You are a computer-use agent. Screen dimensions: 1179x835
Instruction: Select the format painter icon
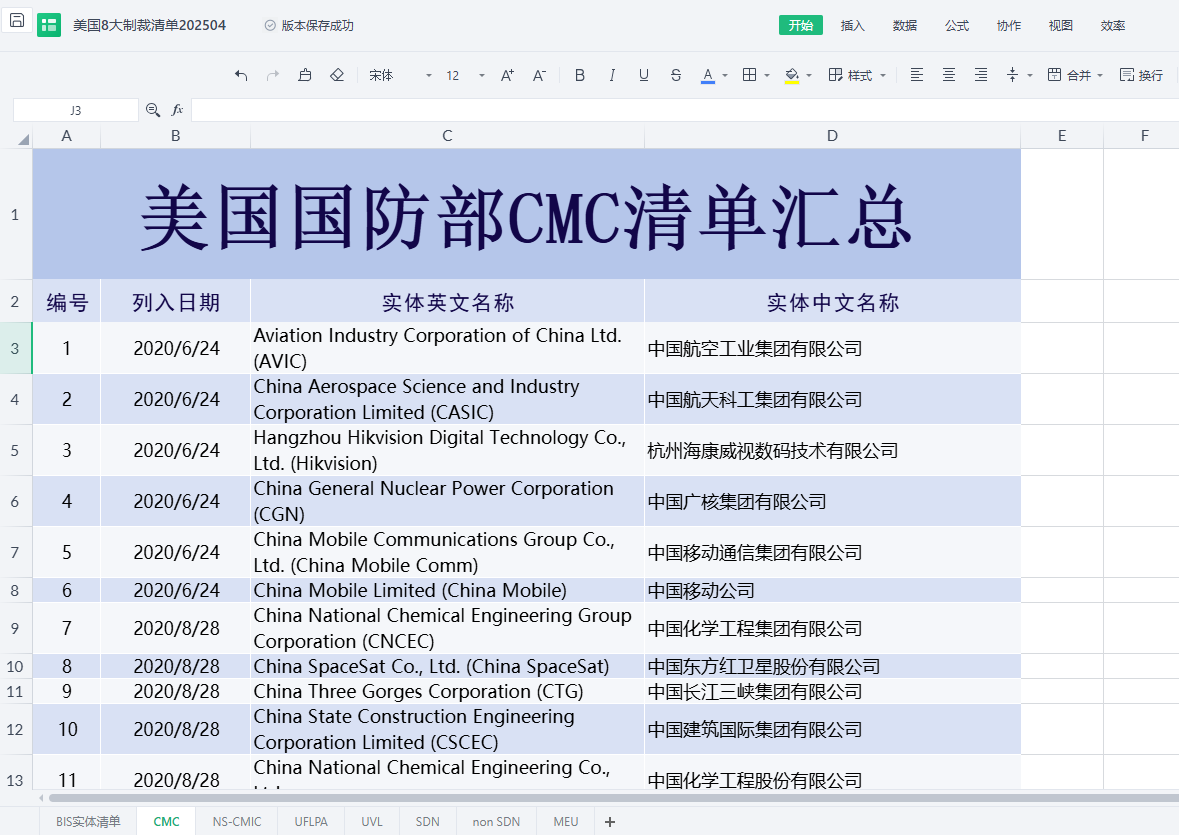305,75
